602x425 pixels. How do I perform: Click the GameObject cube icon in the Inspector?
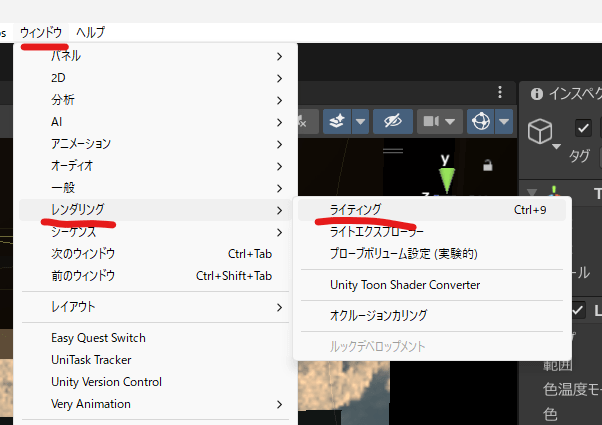[540, 131]
